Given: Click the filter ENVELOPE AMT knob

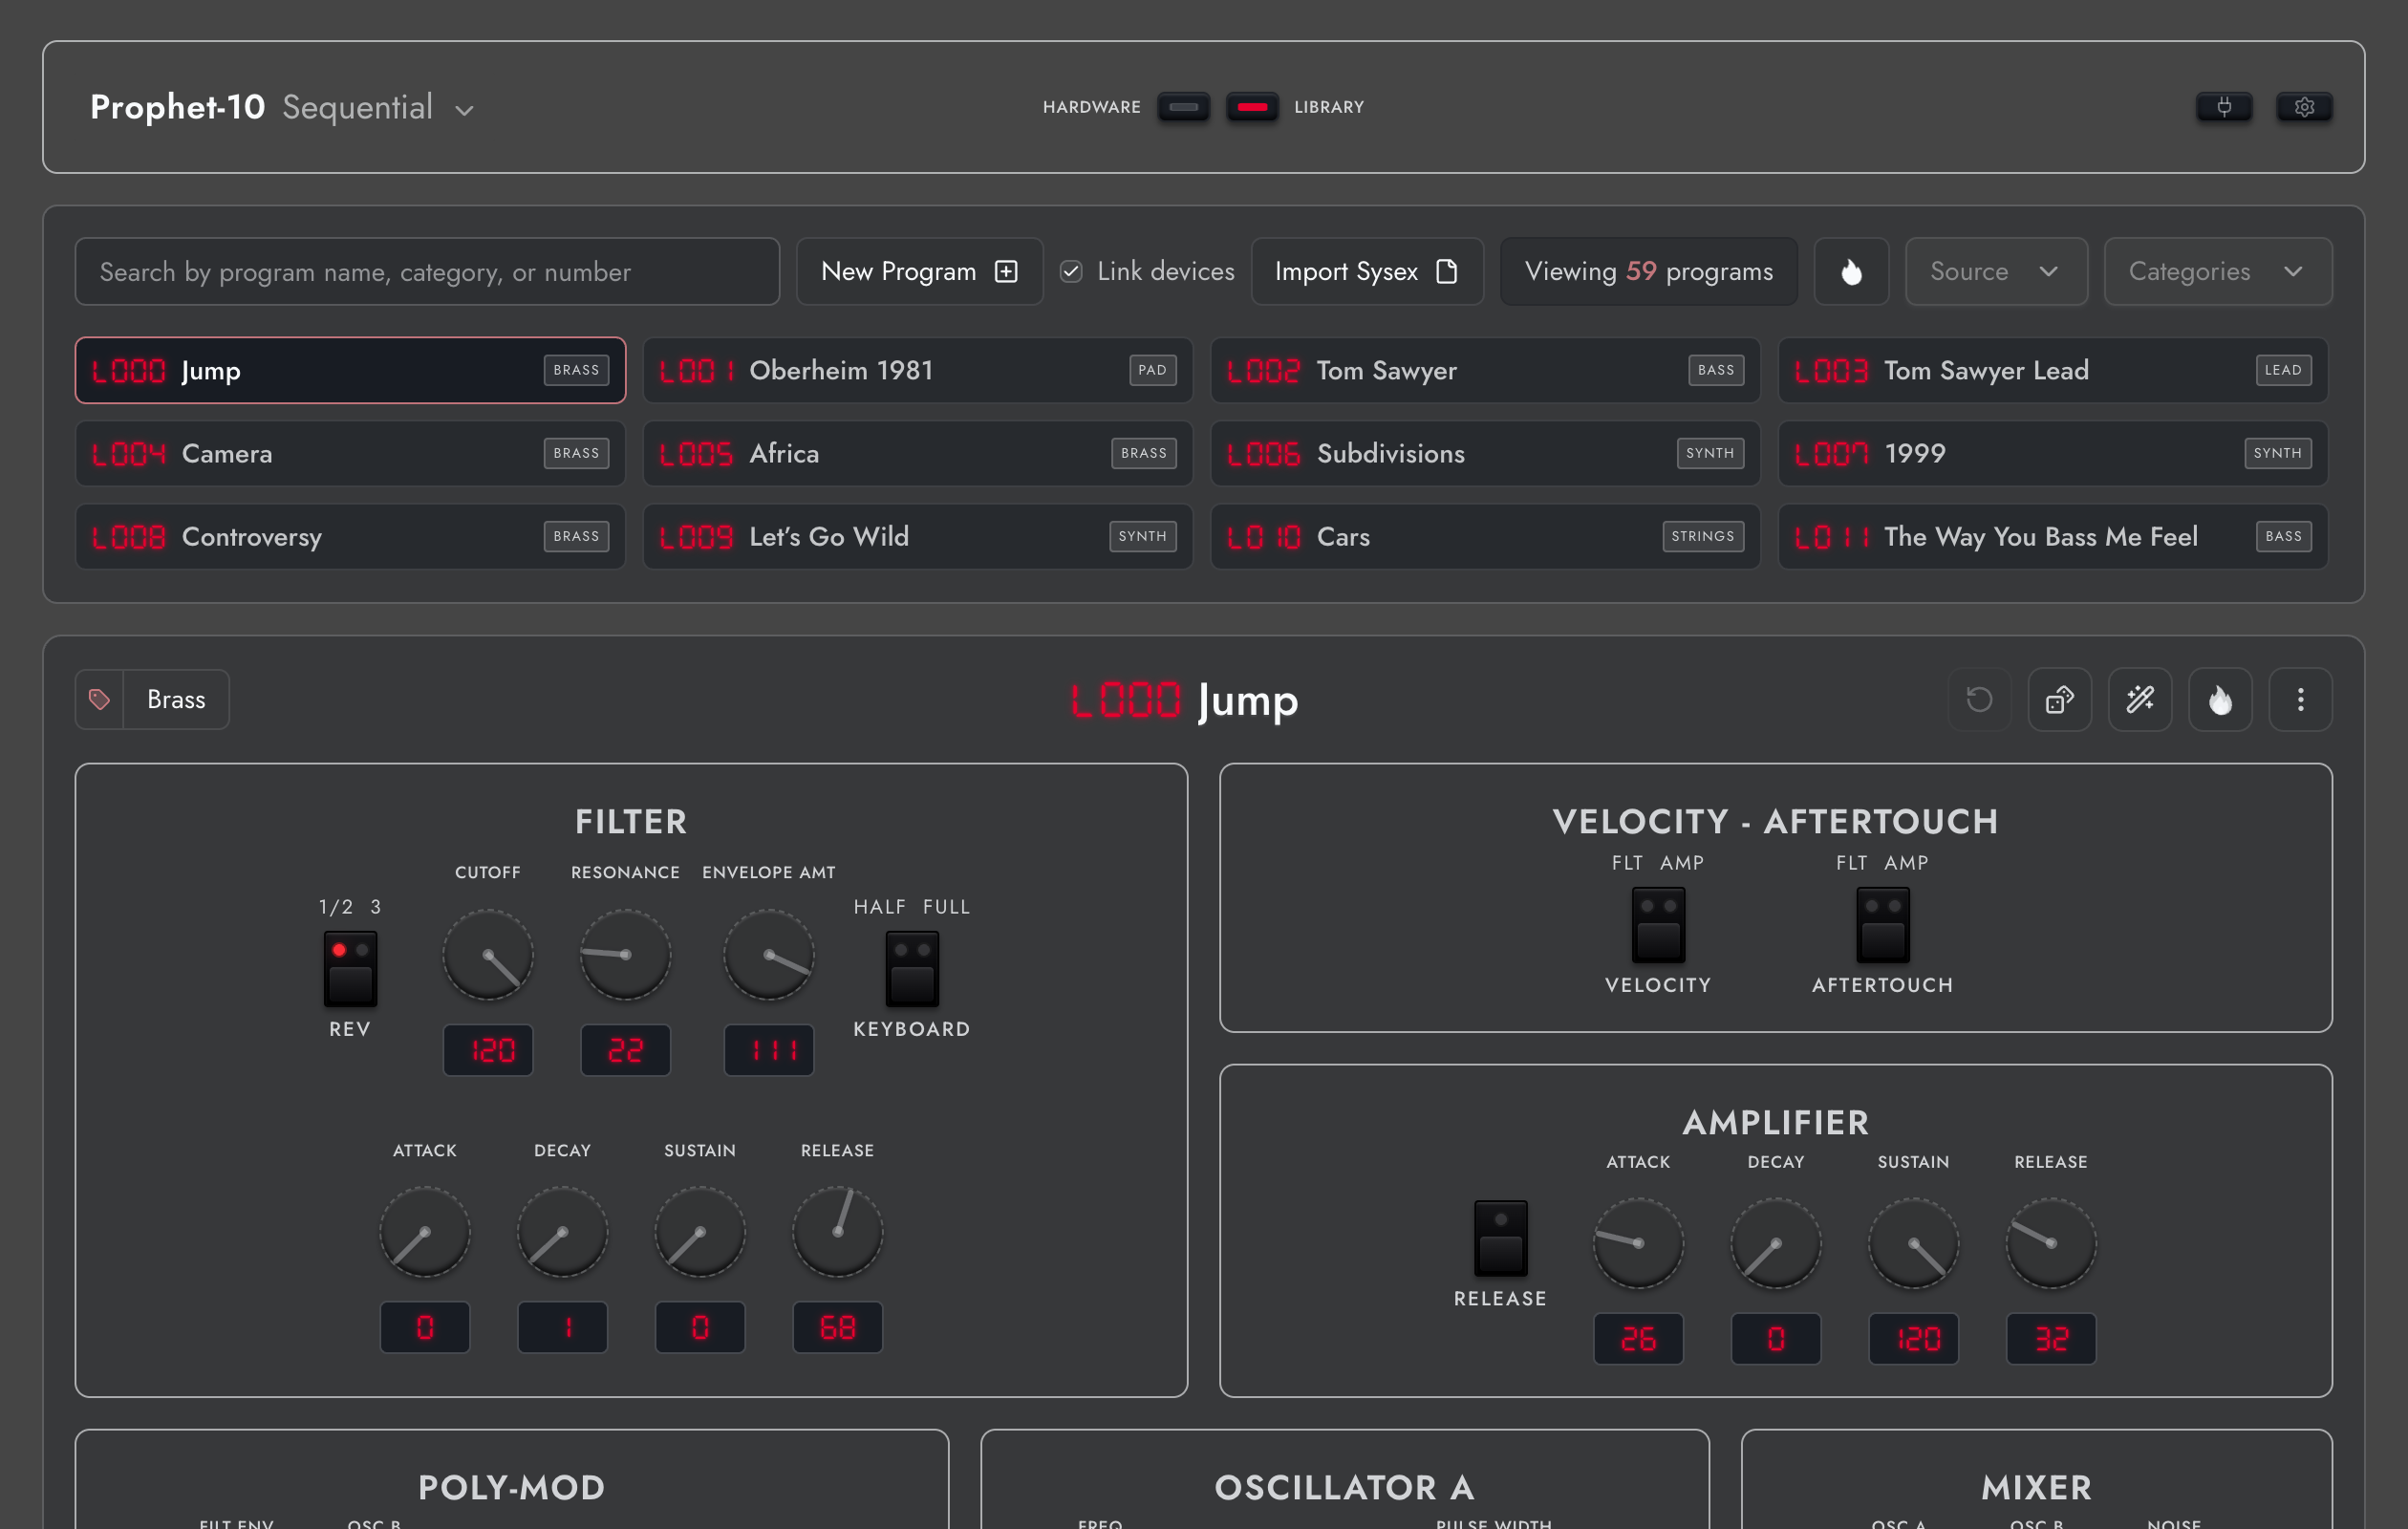Looking at the screenshot, I should pyautogui.click(x=768, y=955).
